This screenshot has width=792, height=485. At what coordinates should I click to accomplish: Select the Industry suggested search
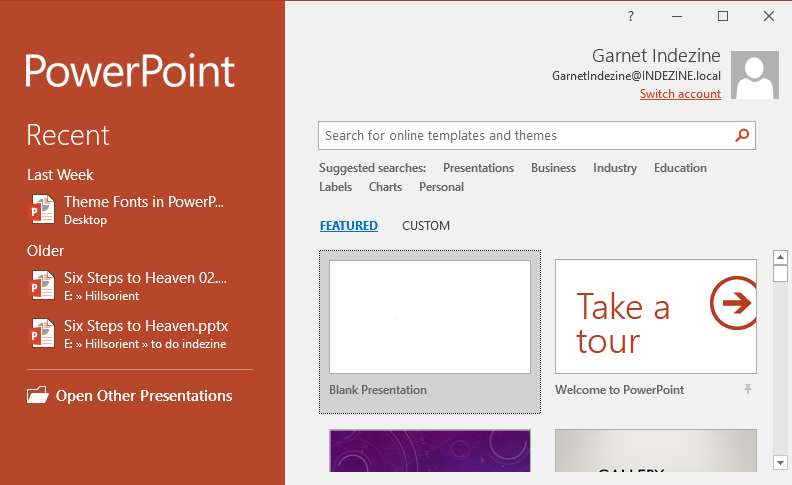click(615, 168)
